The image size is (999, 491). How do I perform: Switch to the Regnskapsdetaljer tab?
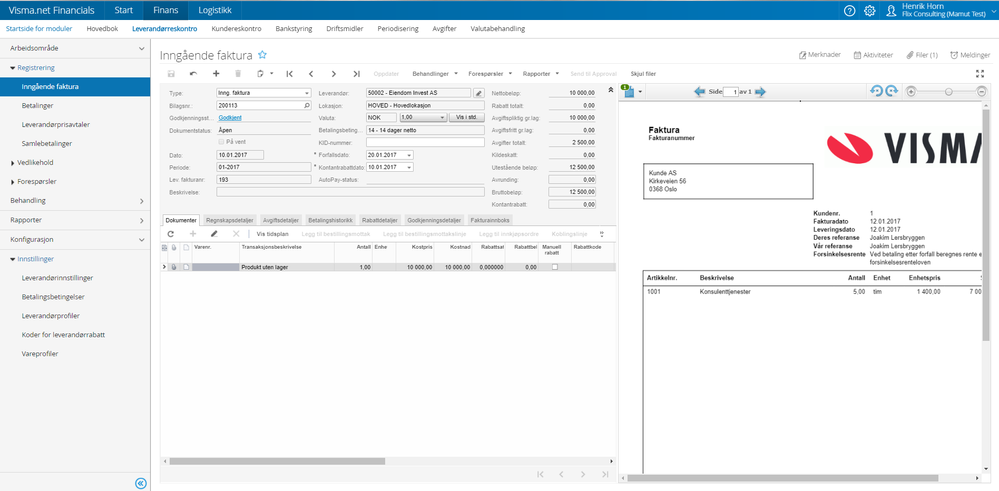229,220
